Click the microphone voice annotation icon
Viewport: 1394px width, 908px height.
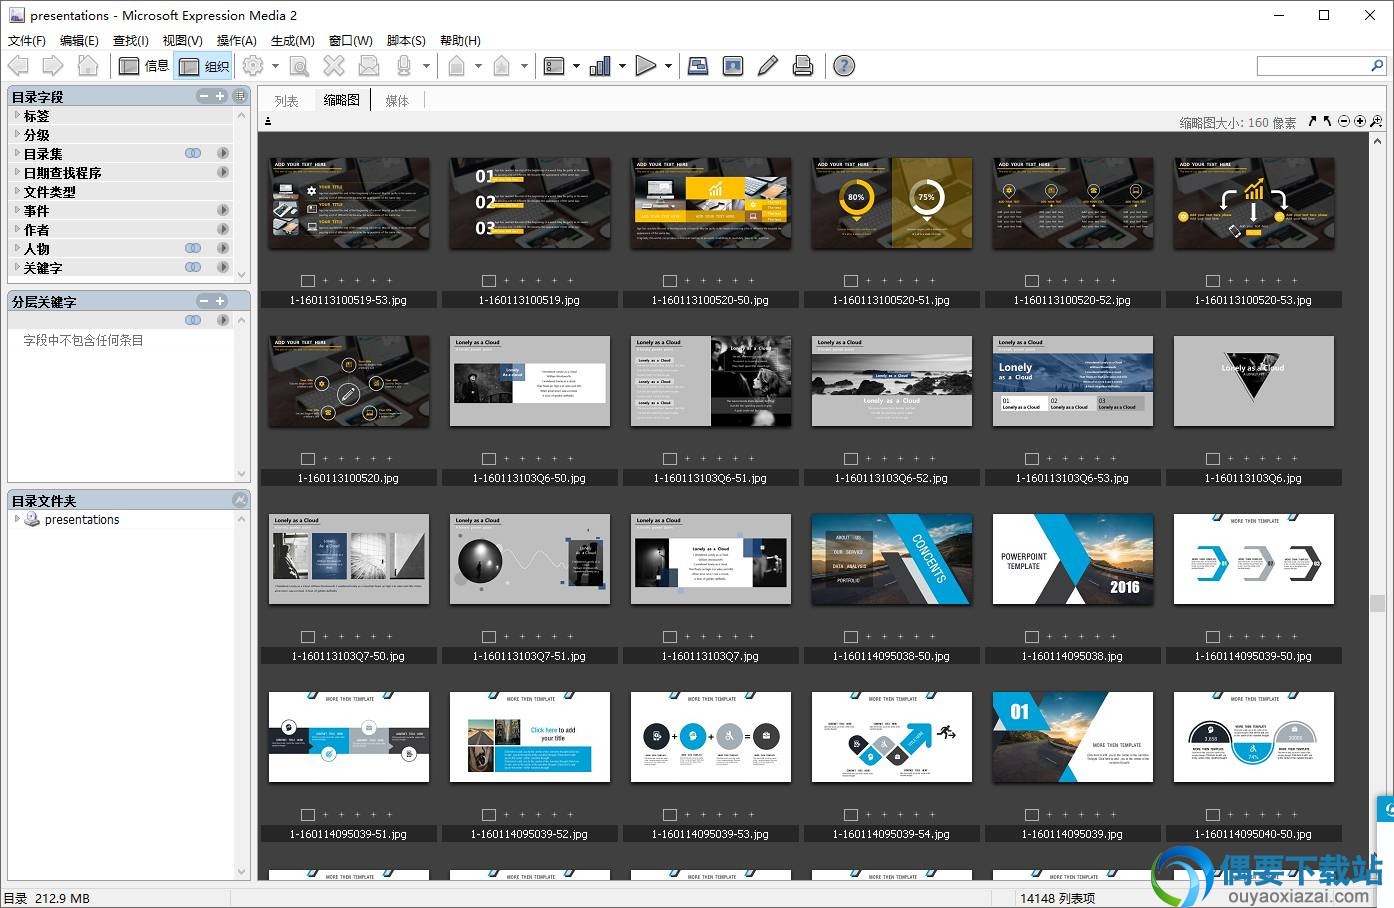point(404,66)
